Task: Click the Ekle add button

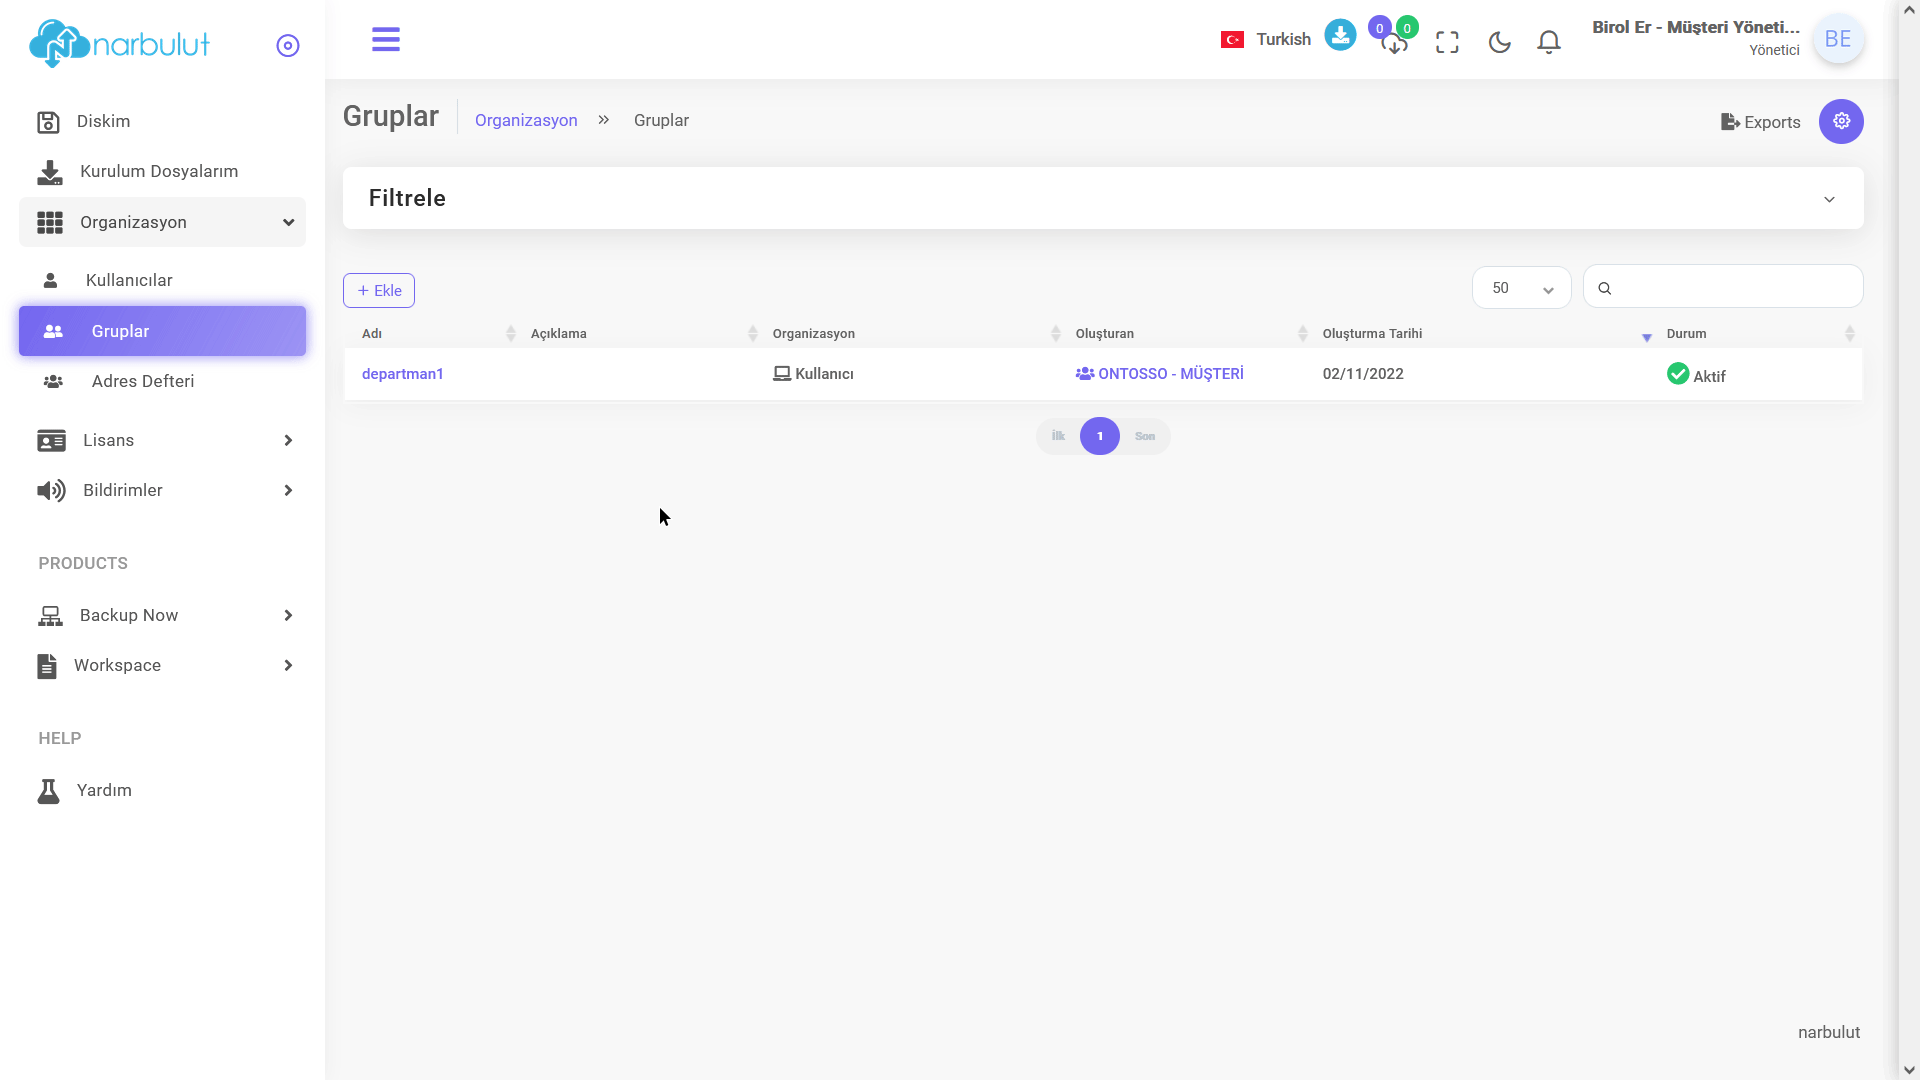Action: pos(379,291)
